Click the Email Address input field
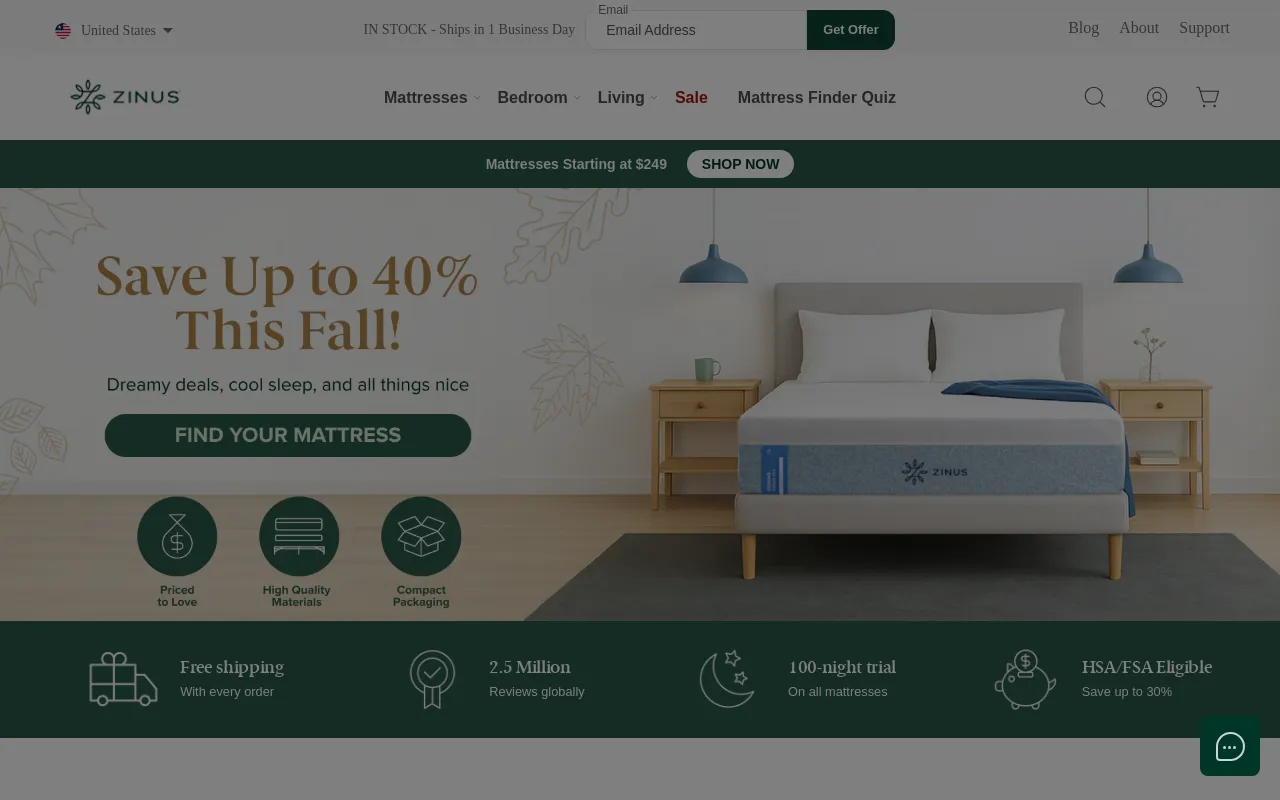 pos(697,30)
